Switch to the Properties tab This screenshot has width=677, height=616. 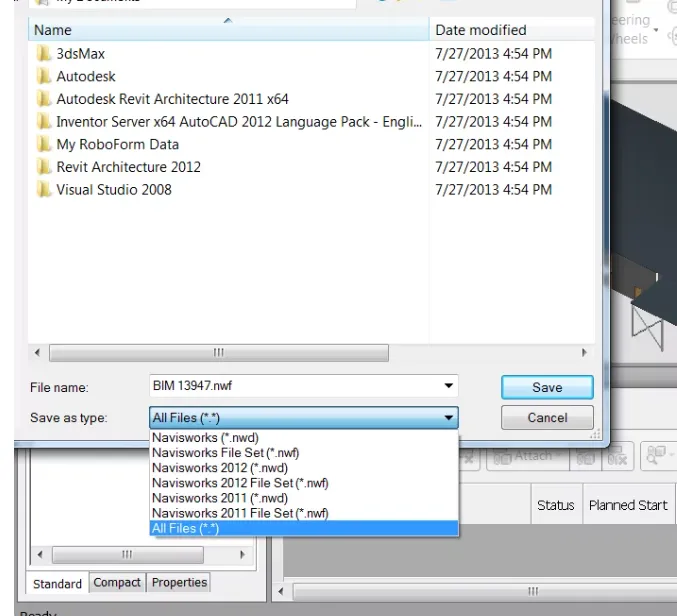179,583
